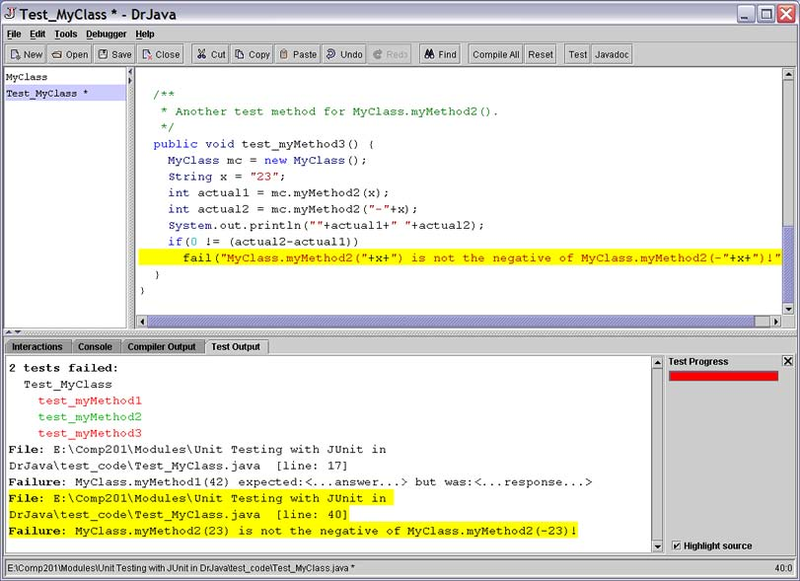This screenshot has width=800, height=581.
Task: Collapse the bottom pane using the divider arrows
Action: point(17,332)
